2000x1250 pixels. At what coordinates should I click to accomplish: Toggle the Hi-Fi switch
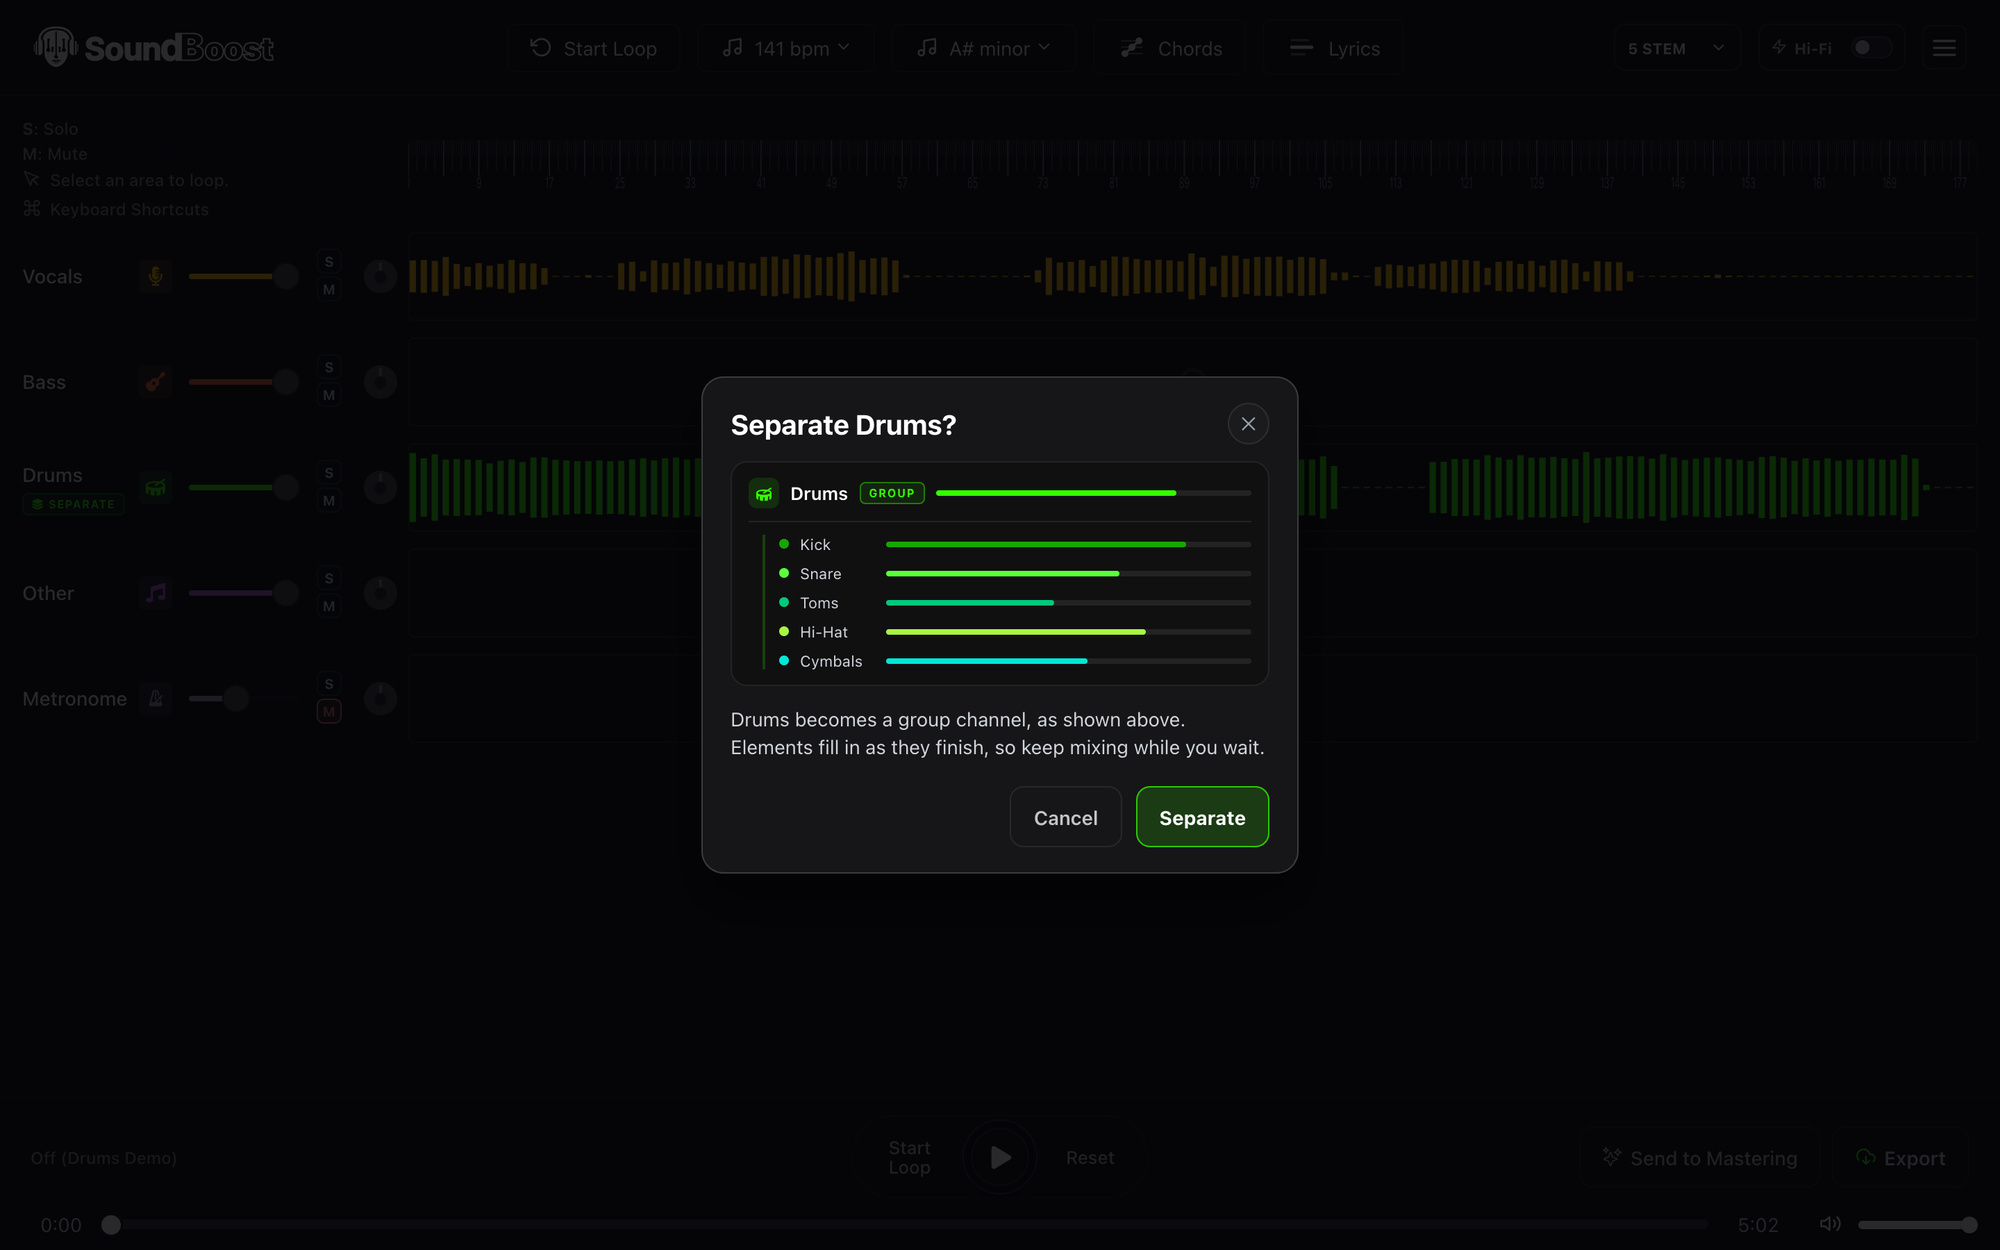click(1870, 48)
